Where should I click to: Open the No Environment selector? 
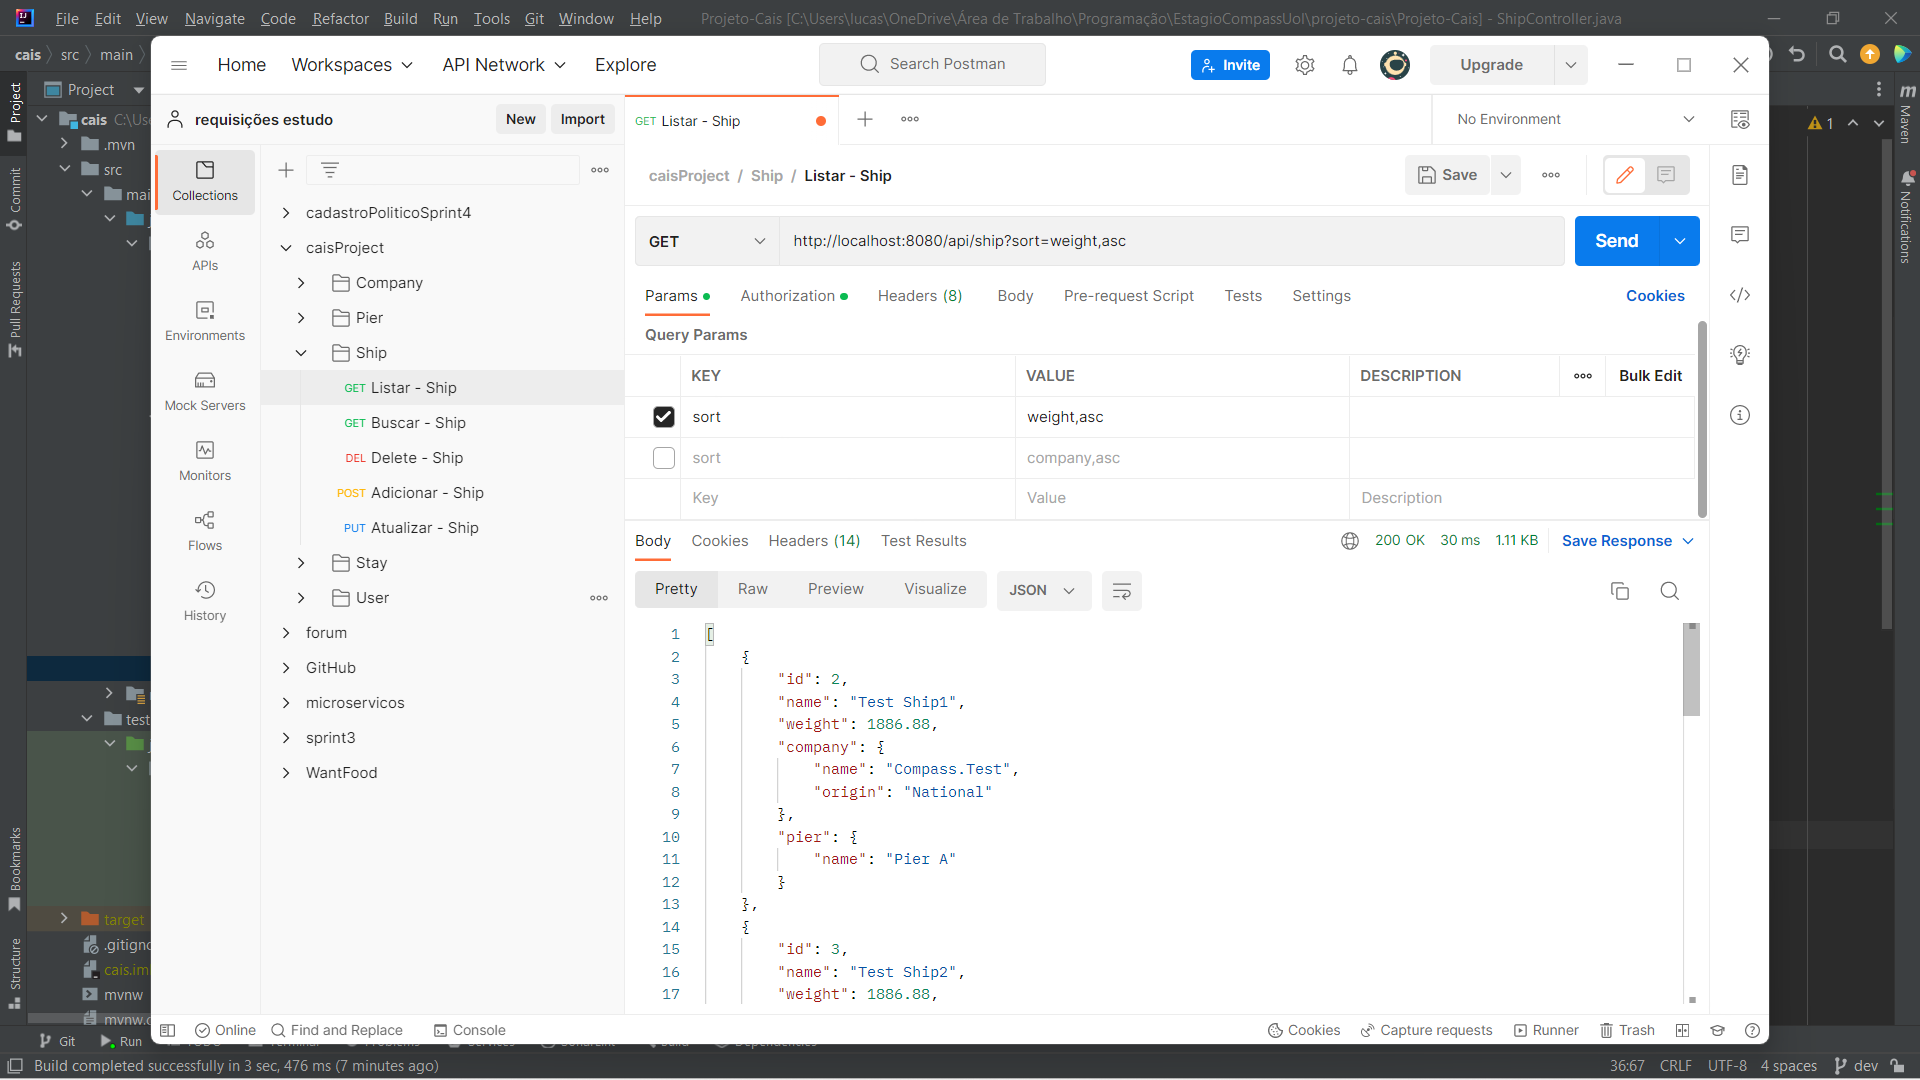1570,119
